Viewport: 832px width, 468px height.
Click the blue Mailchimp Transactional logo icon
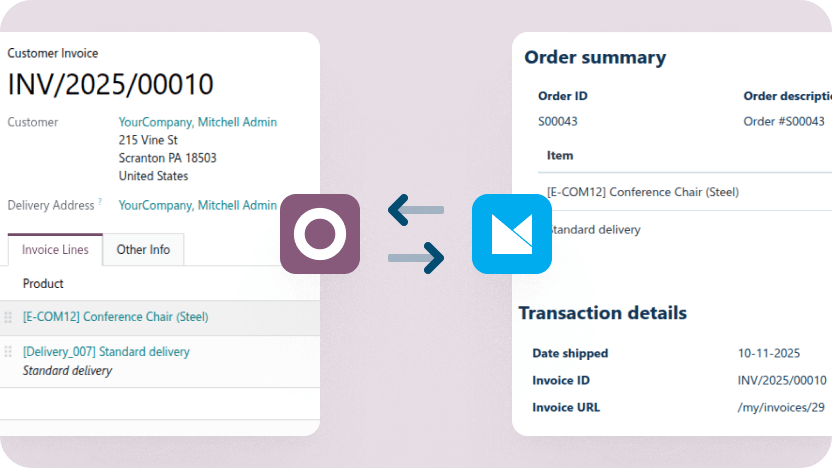point(511,234)
